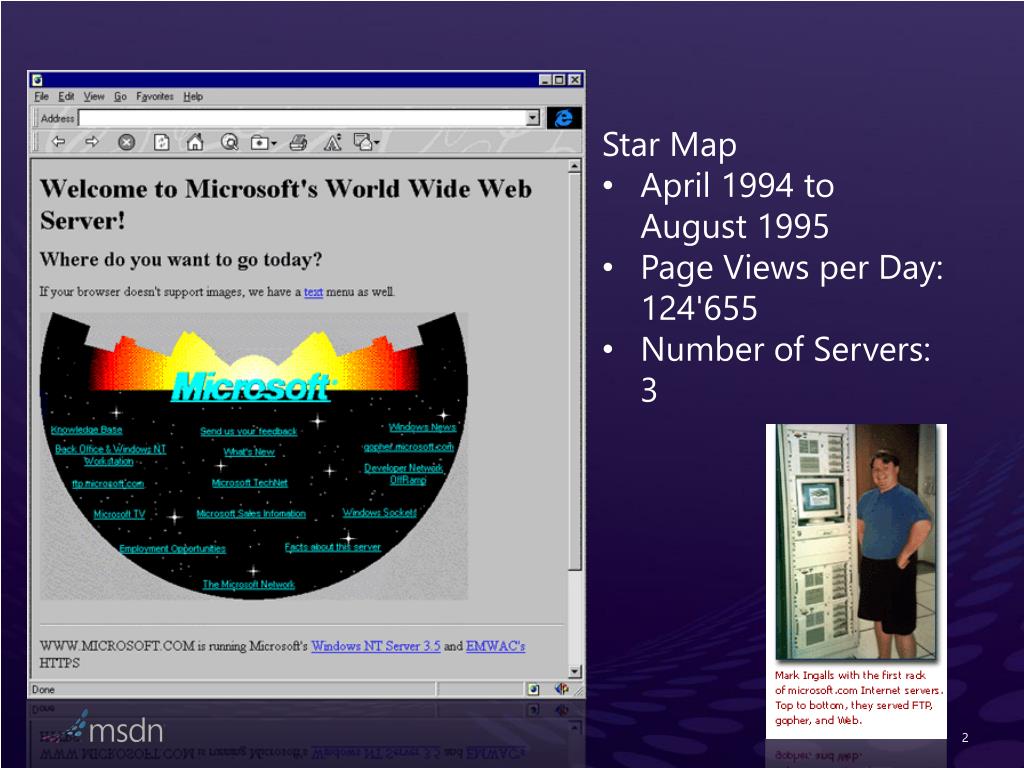This screenshot has height=768, width=1024.
Task: Follow the "text" menu link
Action: (313, 292)
